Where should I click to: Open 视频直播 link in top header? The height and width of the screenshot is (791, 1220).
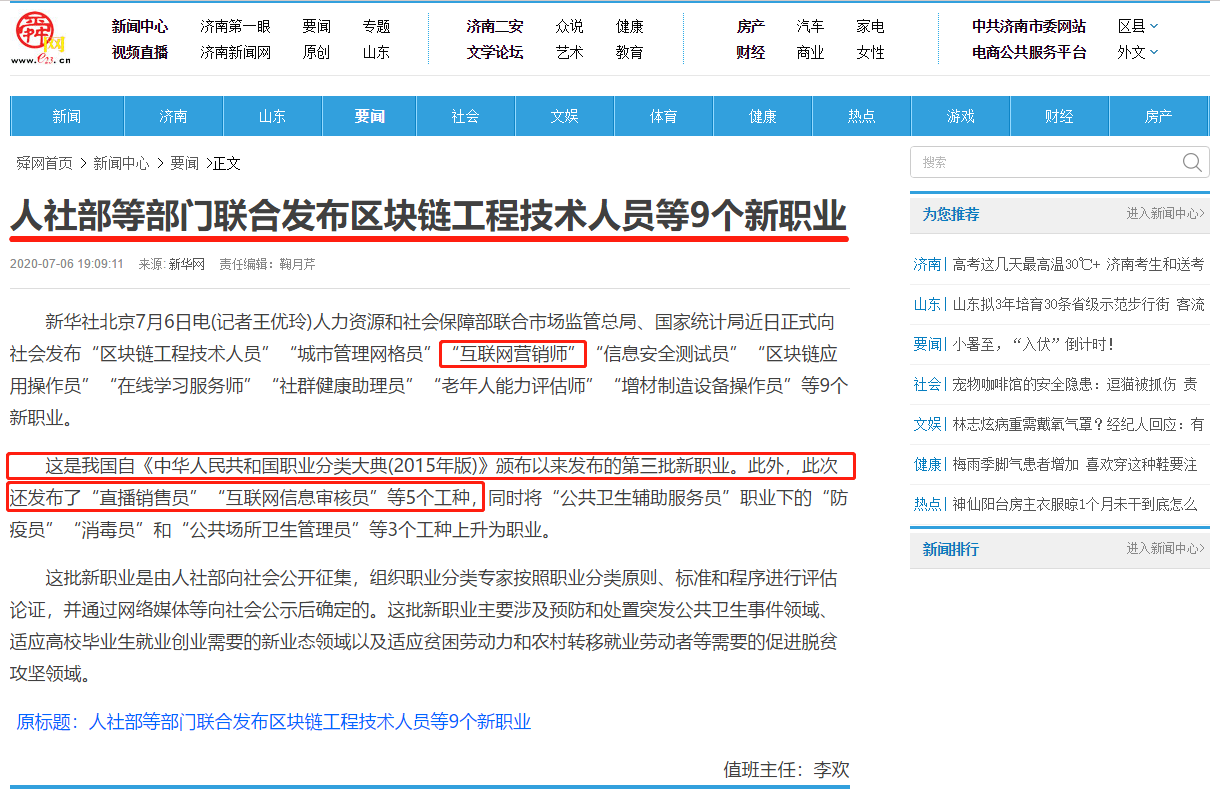click(x=140, y=52)
